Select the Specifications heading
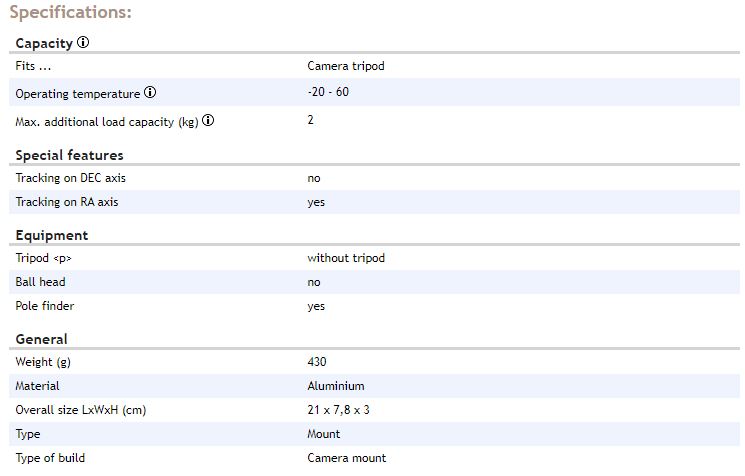 (70, 12)
